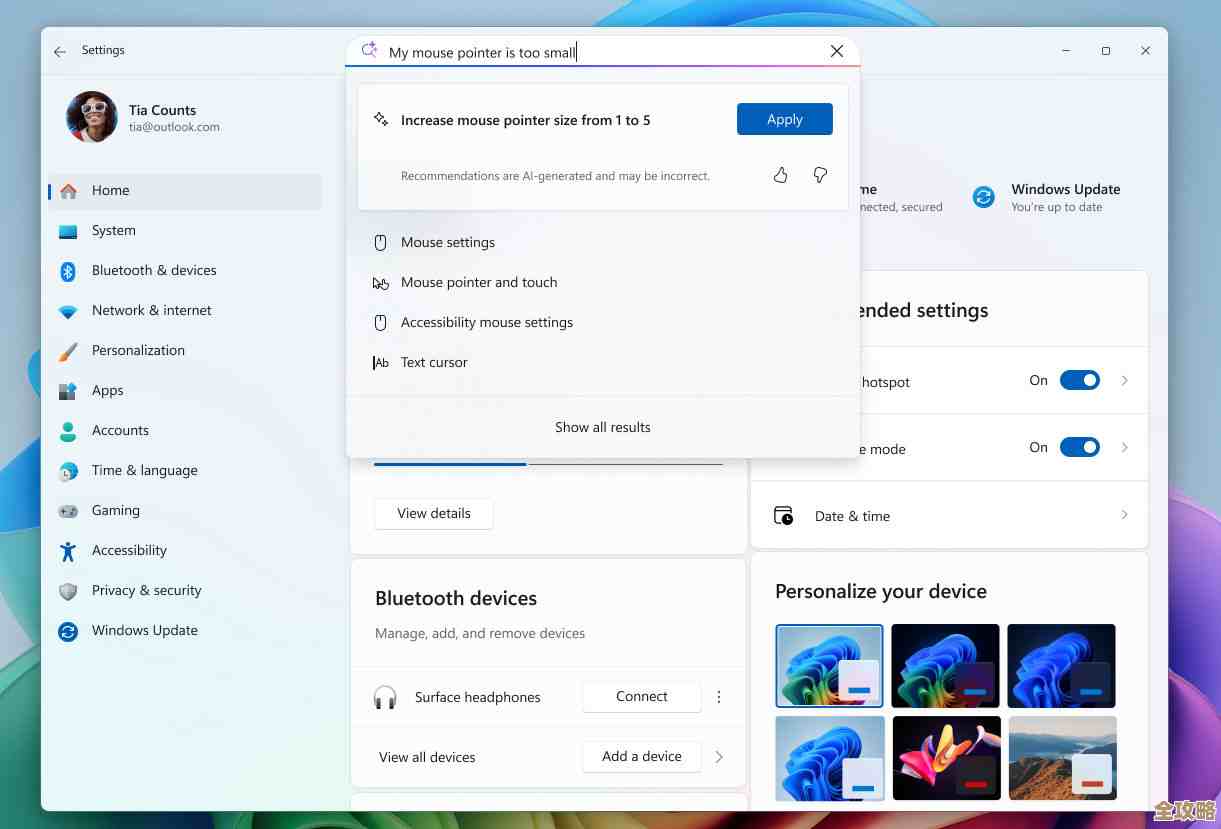The image size is (1221, 829).
Task: Open Accessibility settings
Action: point(129,550)
